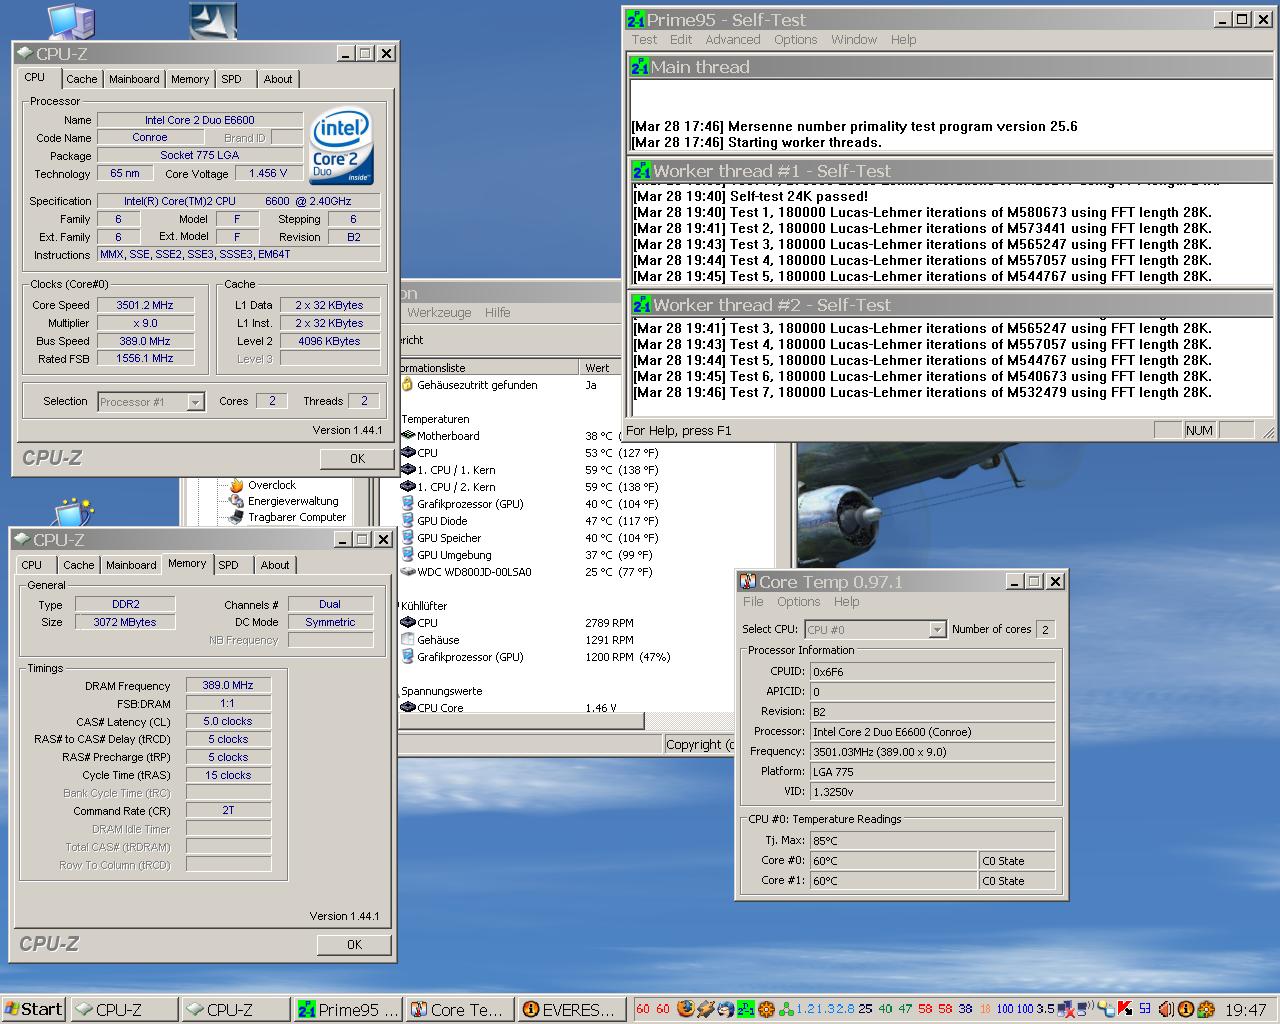This screenshot has width=1280, height=1024.
Task: Click the Worker thread #1 window icon
Action: pyautogui.click(x=640, y=171)
